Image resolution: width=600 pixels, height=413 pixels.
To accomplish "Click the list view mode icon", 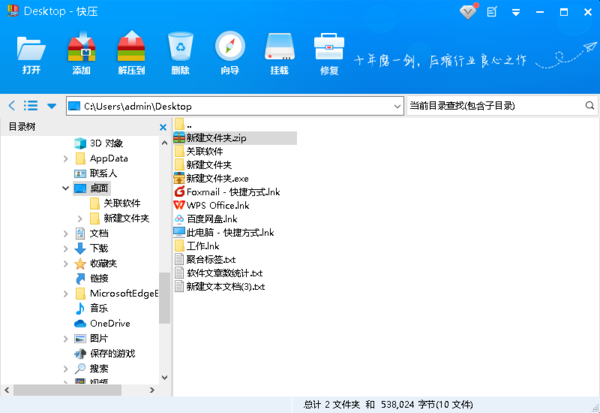I will click(31, 106).
